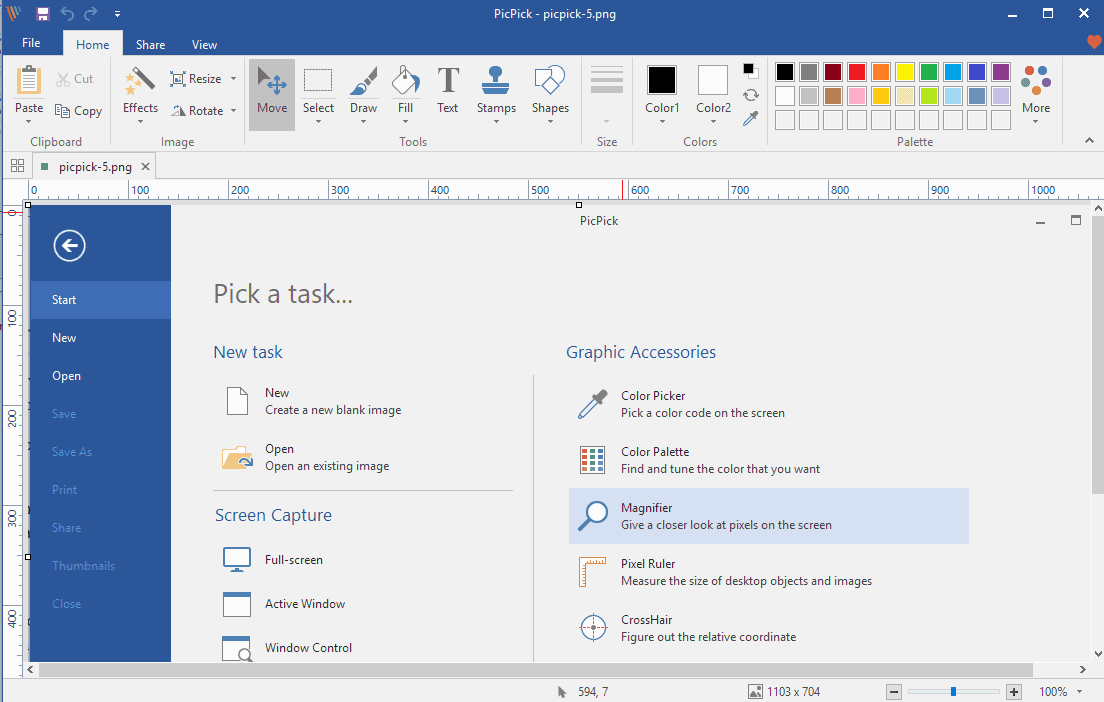1104x702 pixels.
Task: Click the tab thumbnails grid icon
Action: tap(17, 166)
